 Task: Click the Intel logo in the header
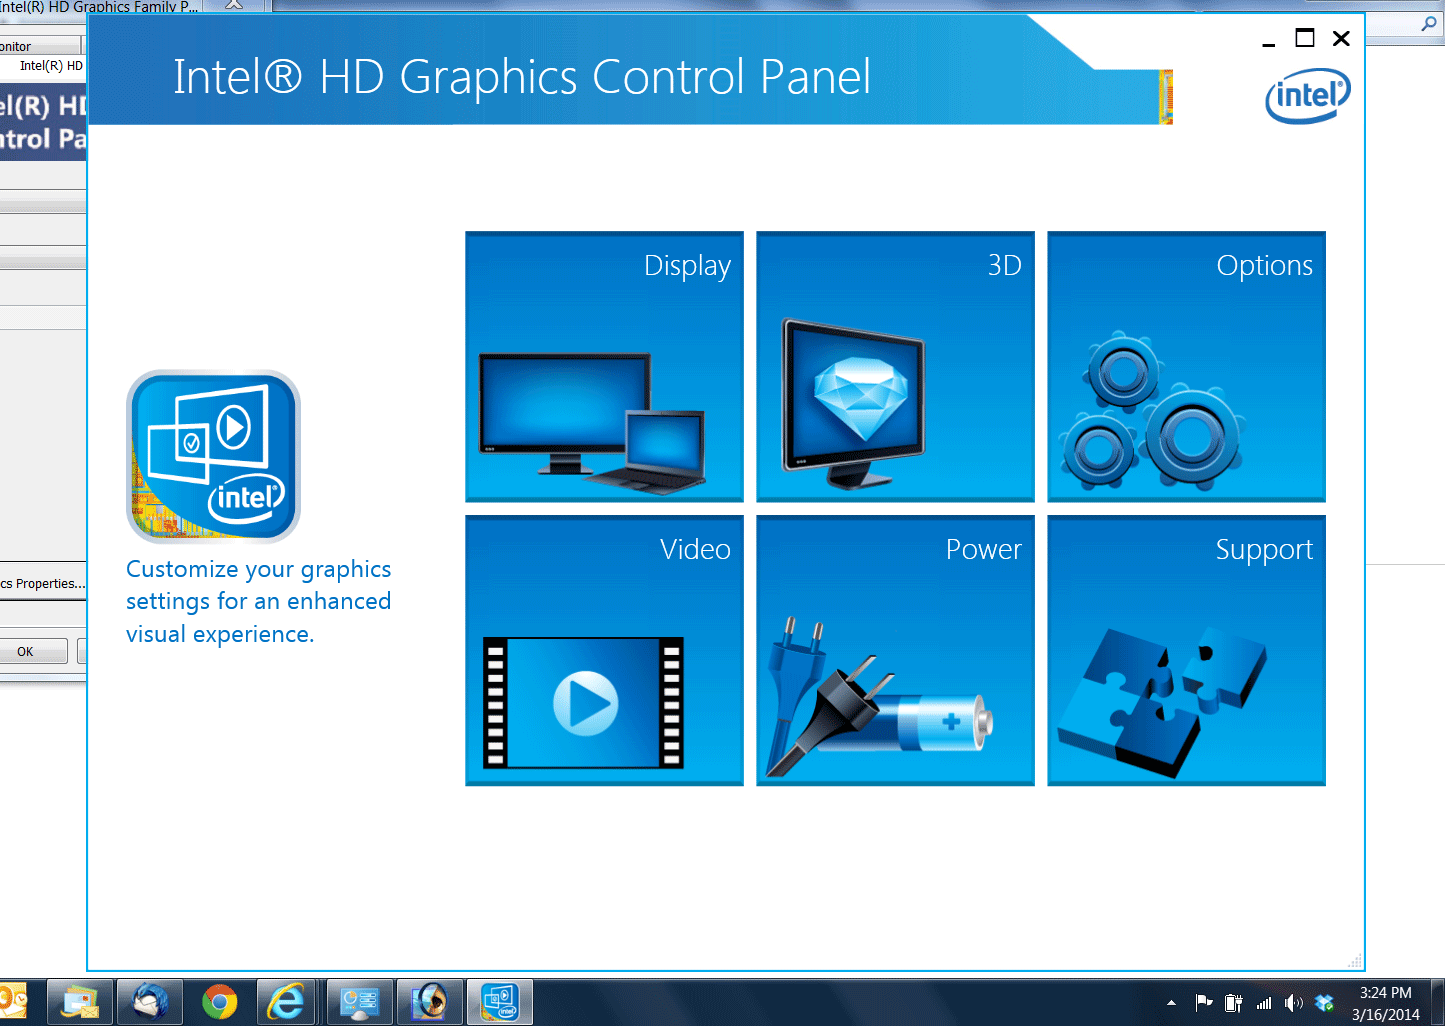pos(1308,96)
